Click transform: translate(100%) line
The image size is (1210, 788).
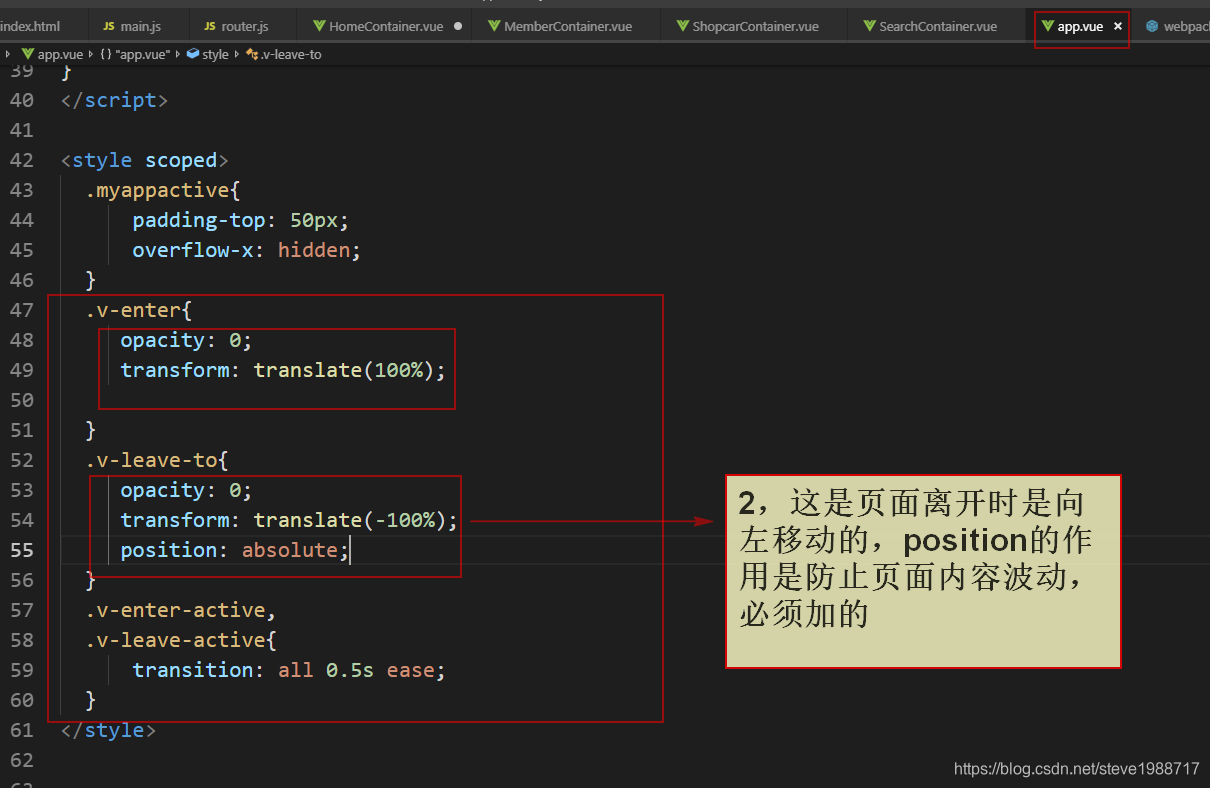coord(283,370)
